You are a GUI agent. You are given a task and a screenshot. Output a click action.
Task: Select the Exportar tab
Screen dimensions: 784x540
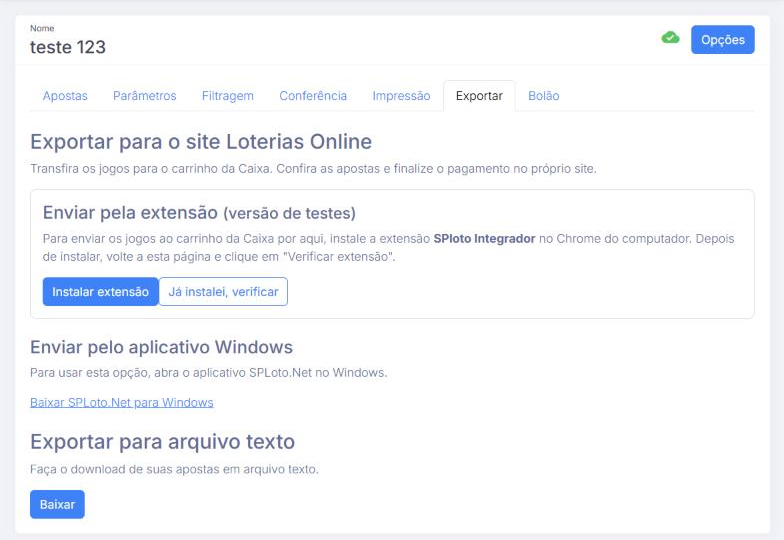(x=479, y=96)
